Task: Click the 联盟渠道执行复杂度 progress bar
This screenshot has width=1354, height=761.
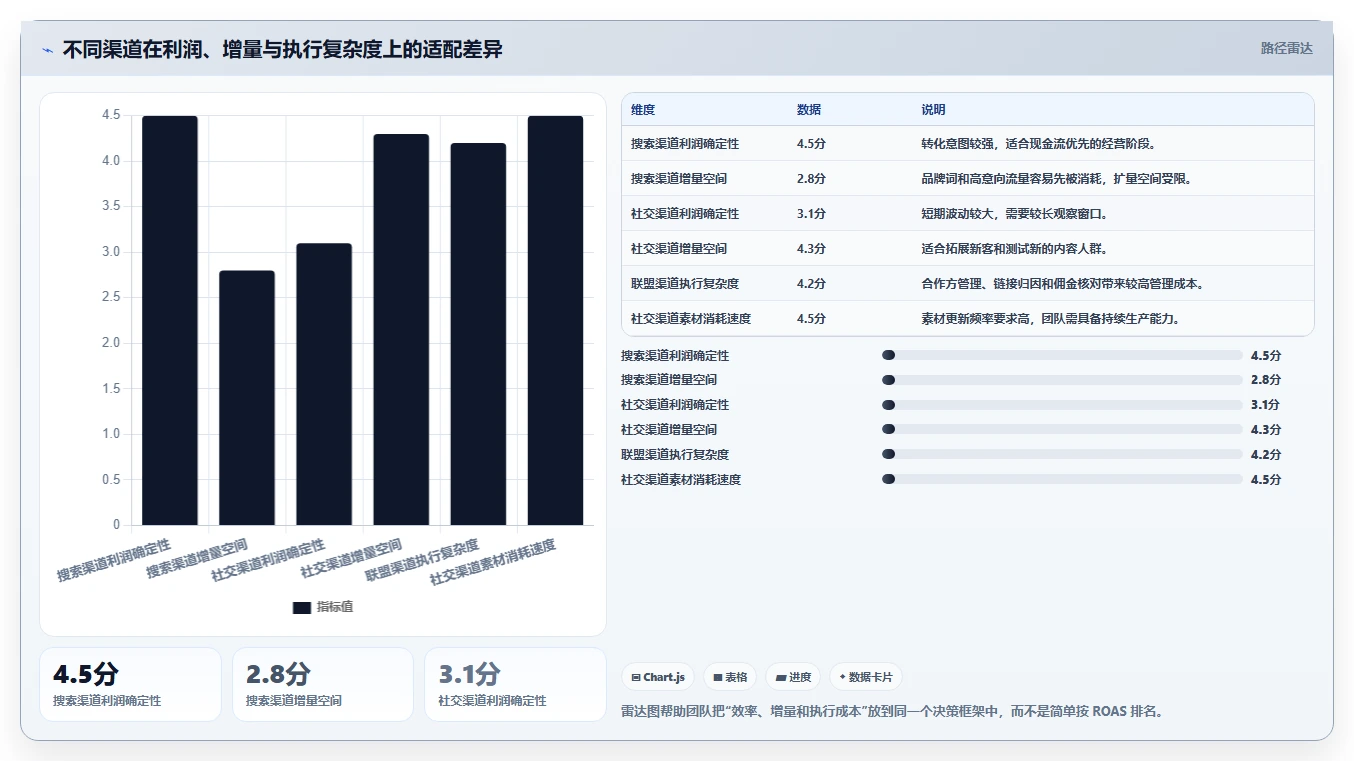Action: click(x=1062, y=454)
